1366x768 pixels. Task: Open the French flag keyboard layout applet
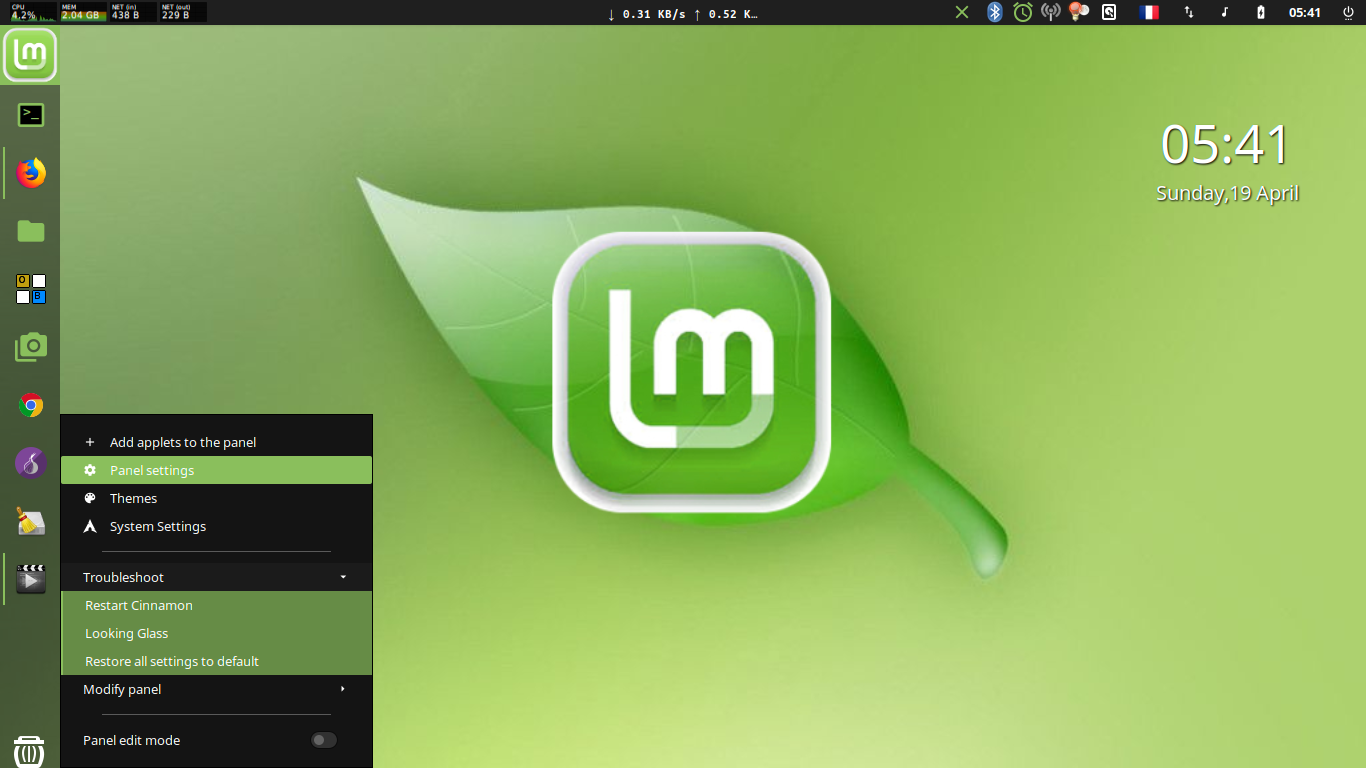tap(1148, 12)
